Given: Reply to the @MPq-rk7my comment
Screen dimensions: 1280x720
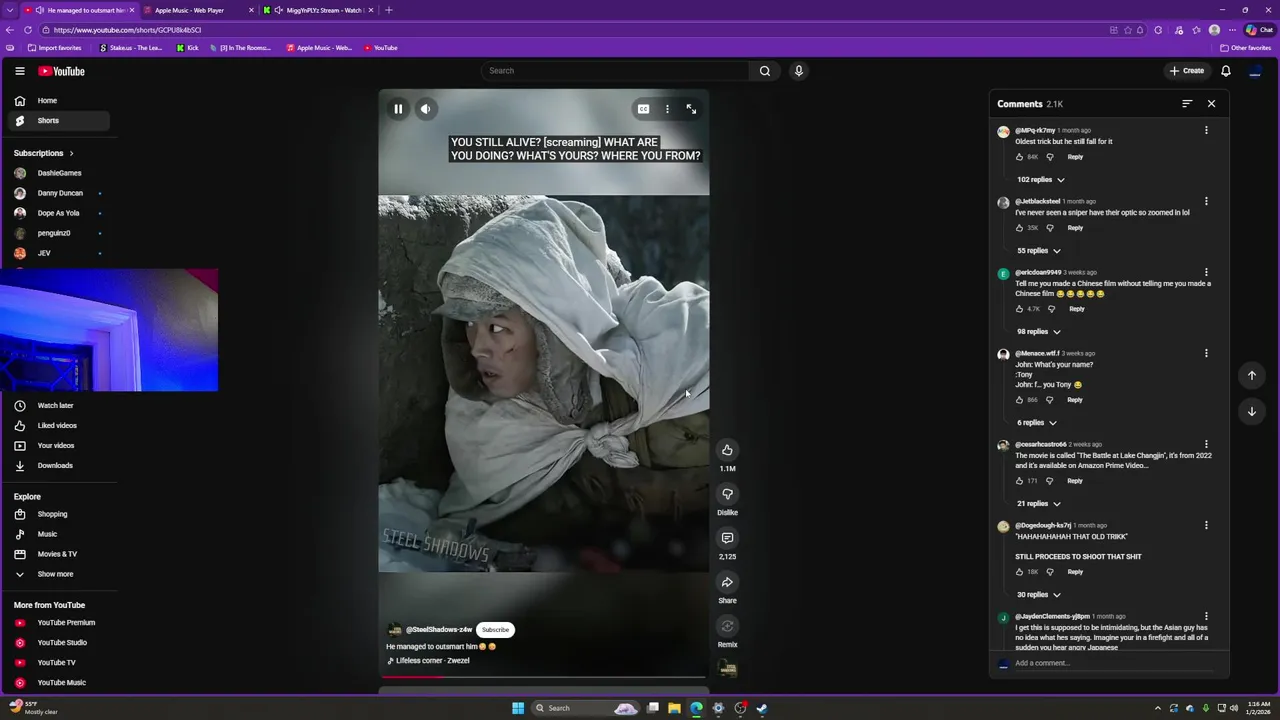Looking at the screenshot, I should click(x=1075, y=157).
